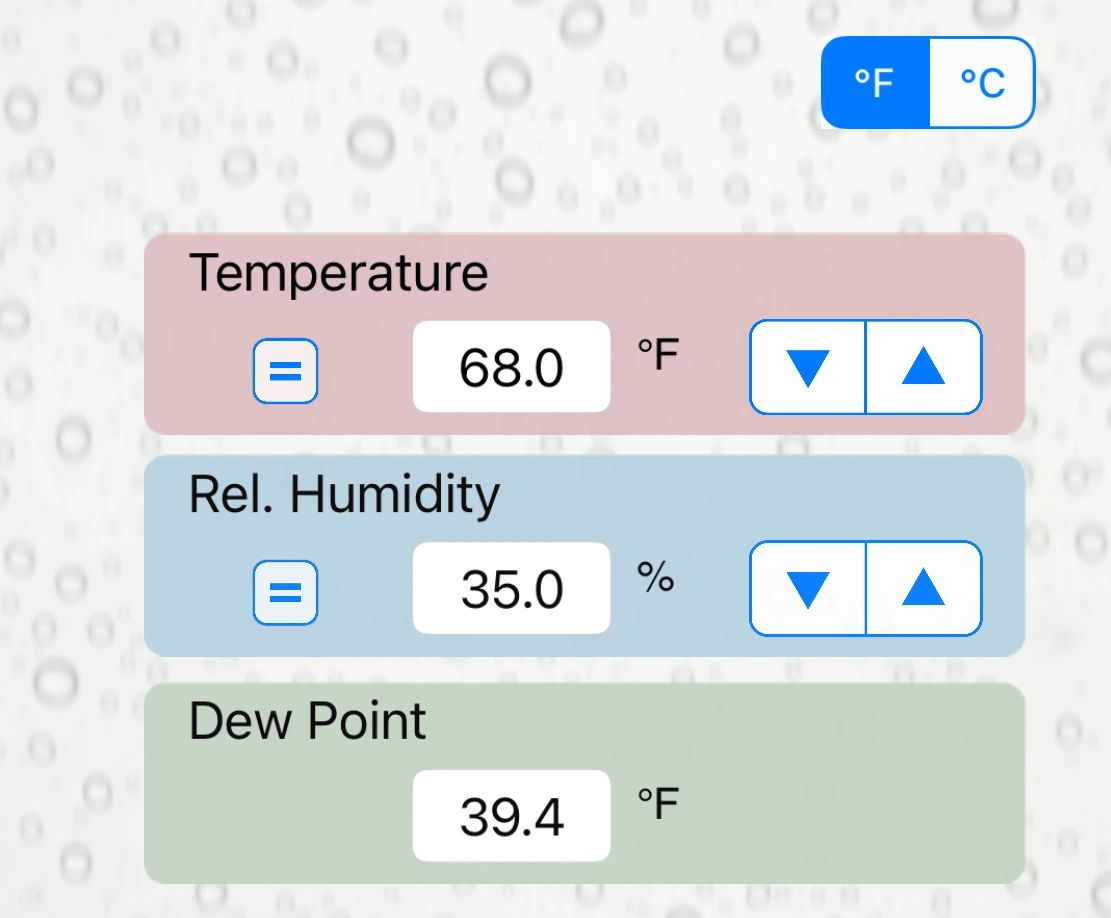
Task: Increase temperature using the stepper
Action: click(922, 367)
